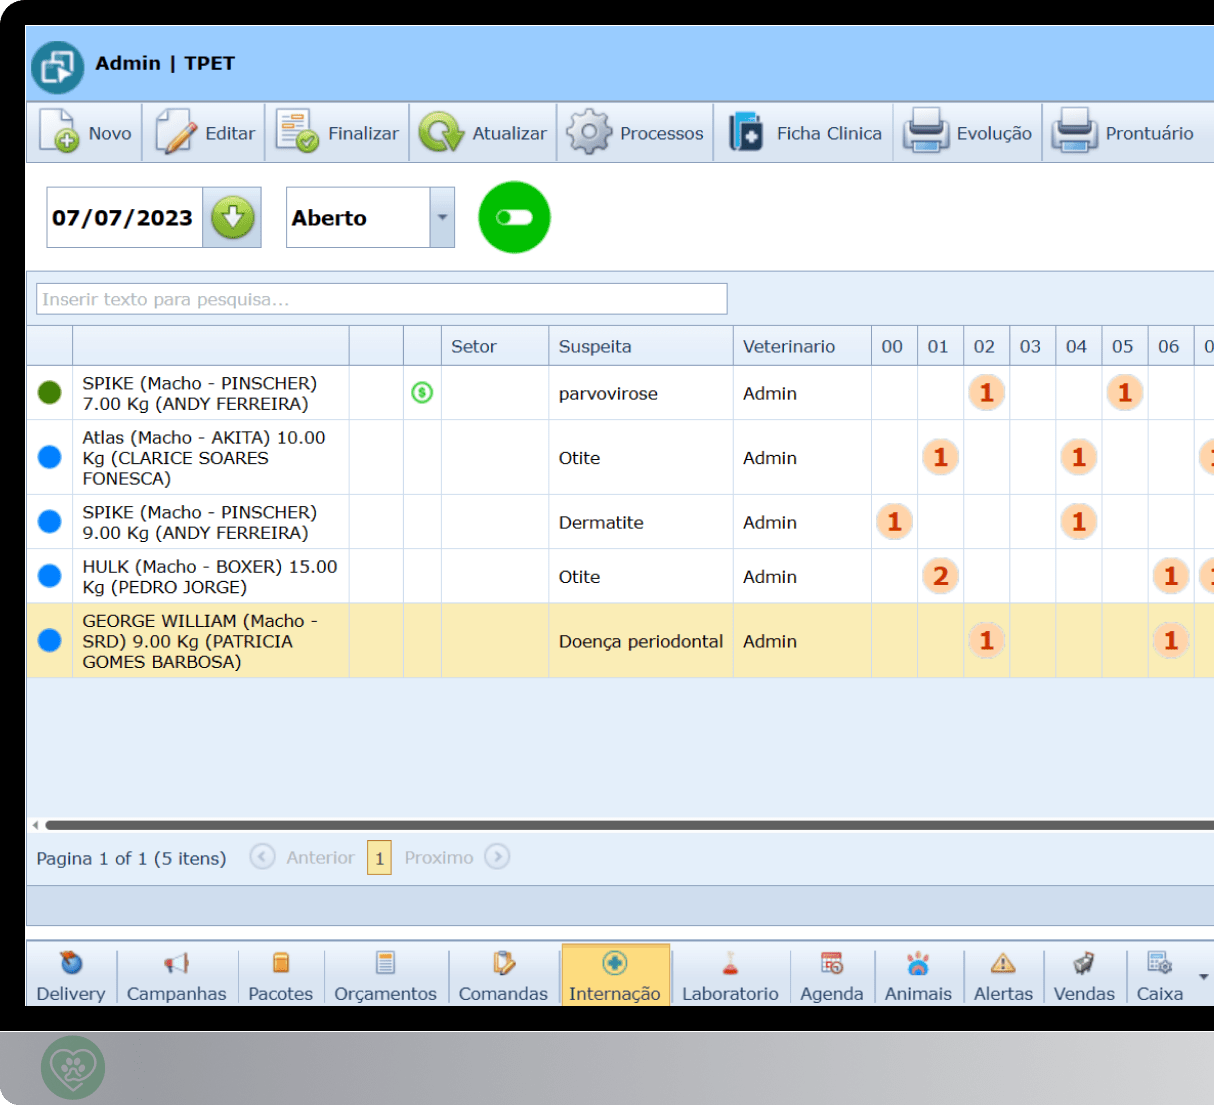The image size is (1214, 1105).
Task: Click the Editar pencil icon
Action: click(x=176, y=132)
